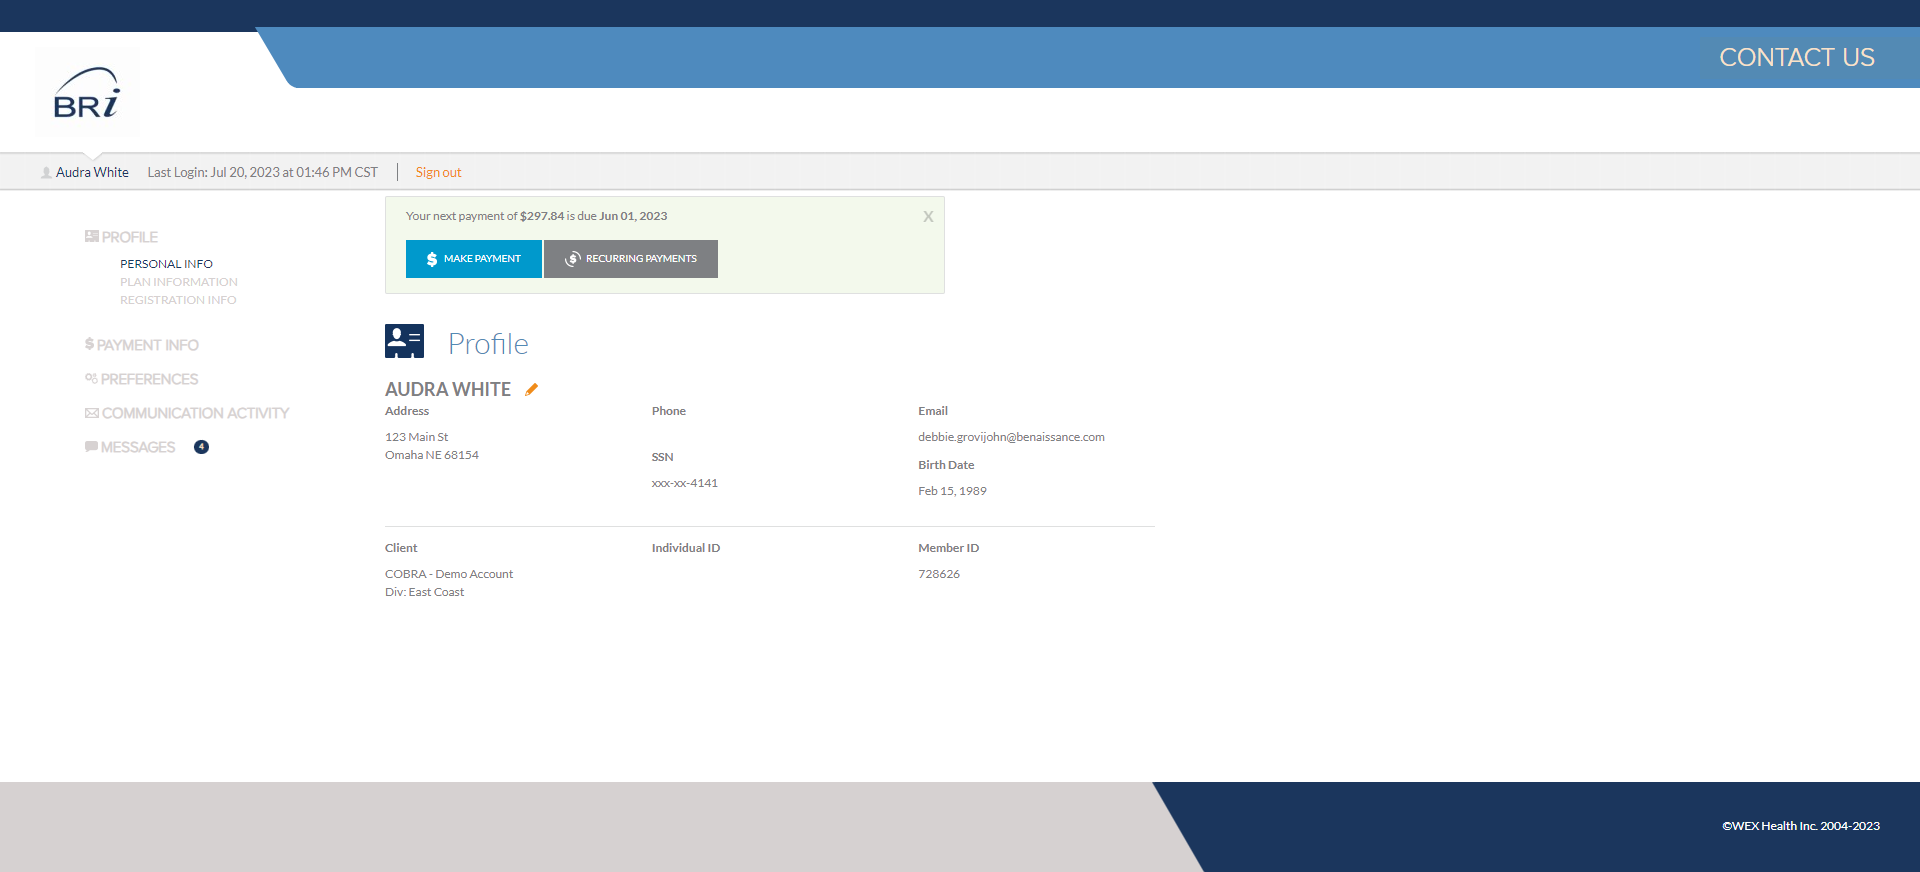1920x872 pixels.
Task: Click the pencil edit icon beside Audra White
Action: pos(532,390)
